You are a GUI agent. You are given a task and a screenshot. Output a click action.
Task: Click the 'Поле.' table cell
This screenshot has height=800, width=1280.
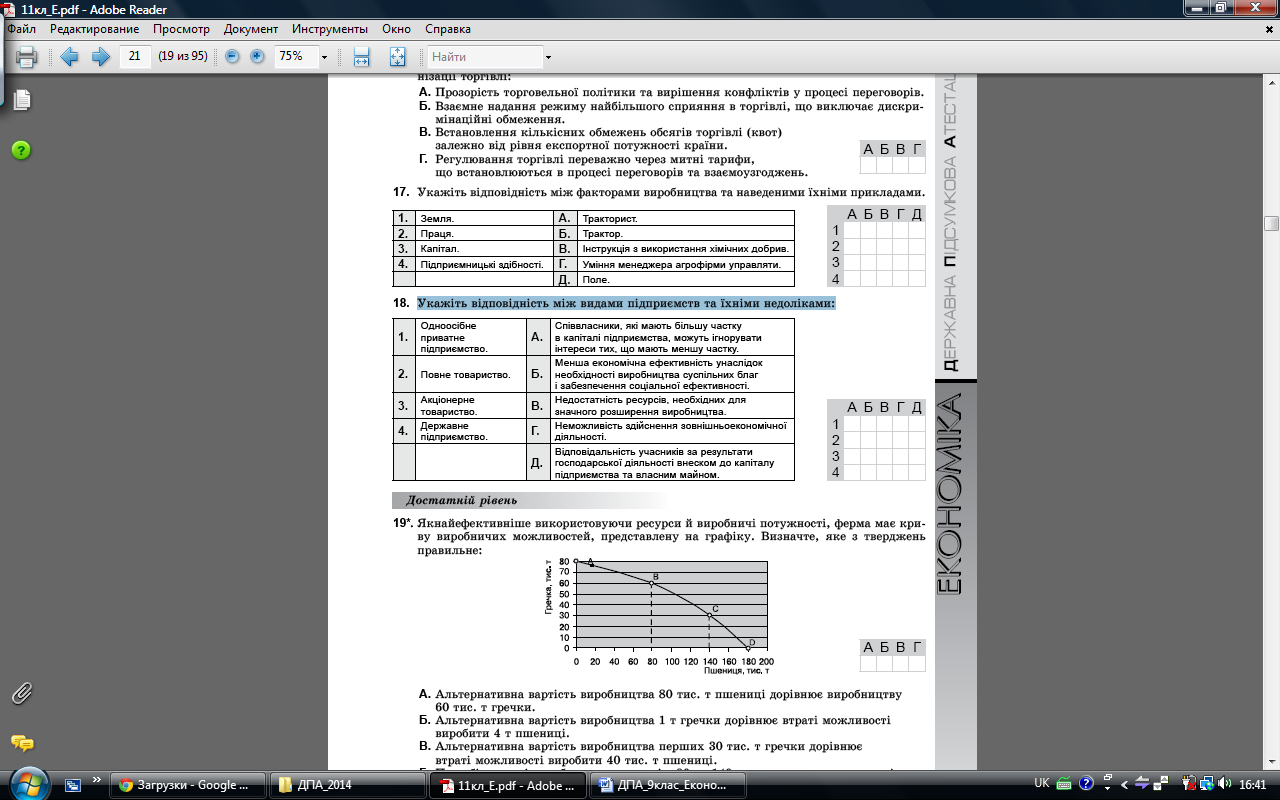click(x=686, y=280)
